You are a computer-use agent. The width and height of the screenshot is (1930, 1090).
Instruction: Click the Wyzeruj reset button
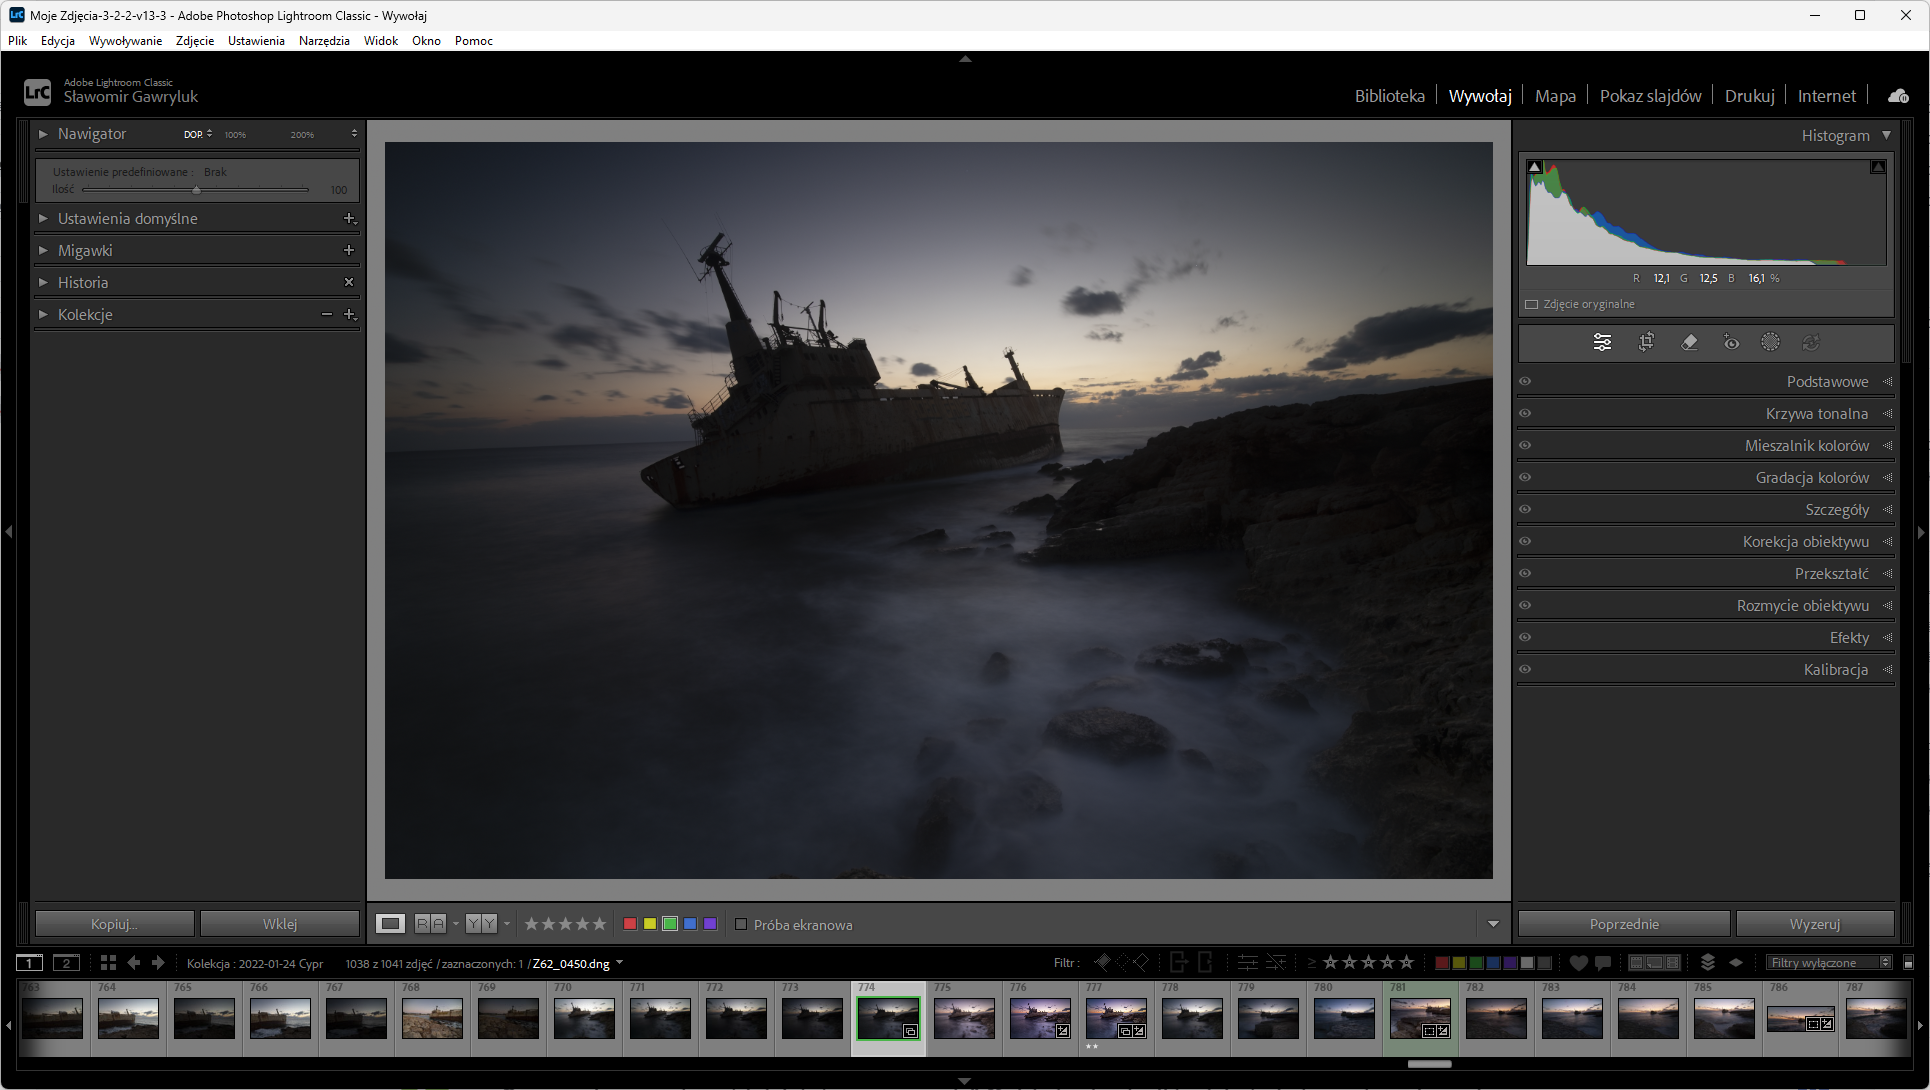click(1814, 924)
